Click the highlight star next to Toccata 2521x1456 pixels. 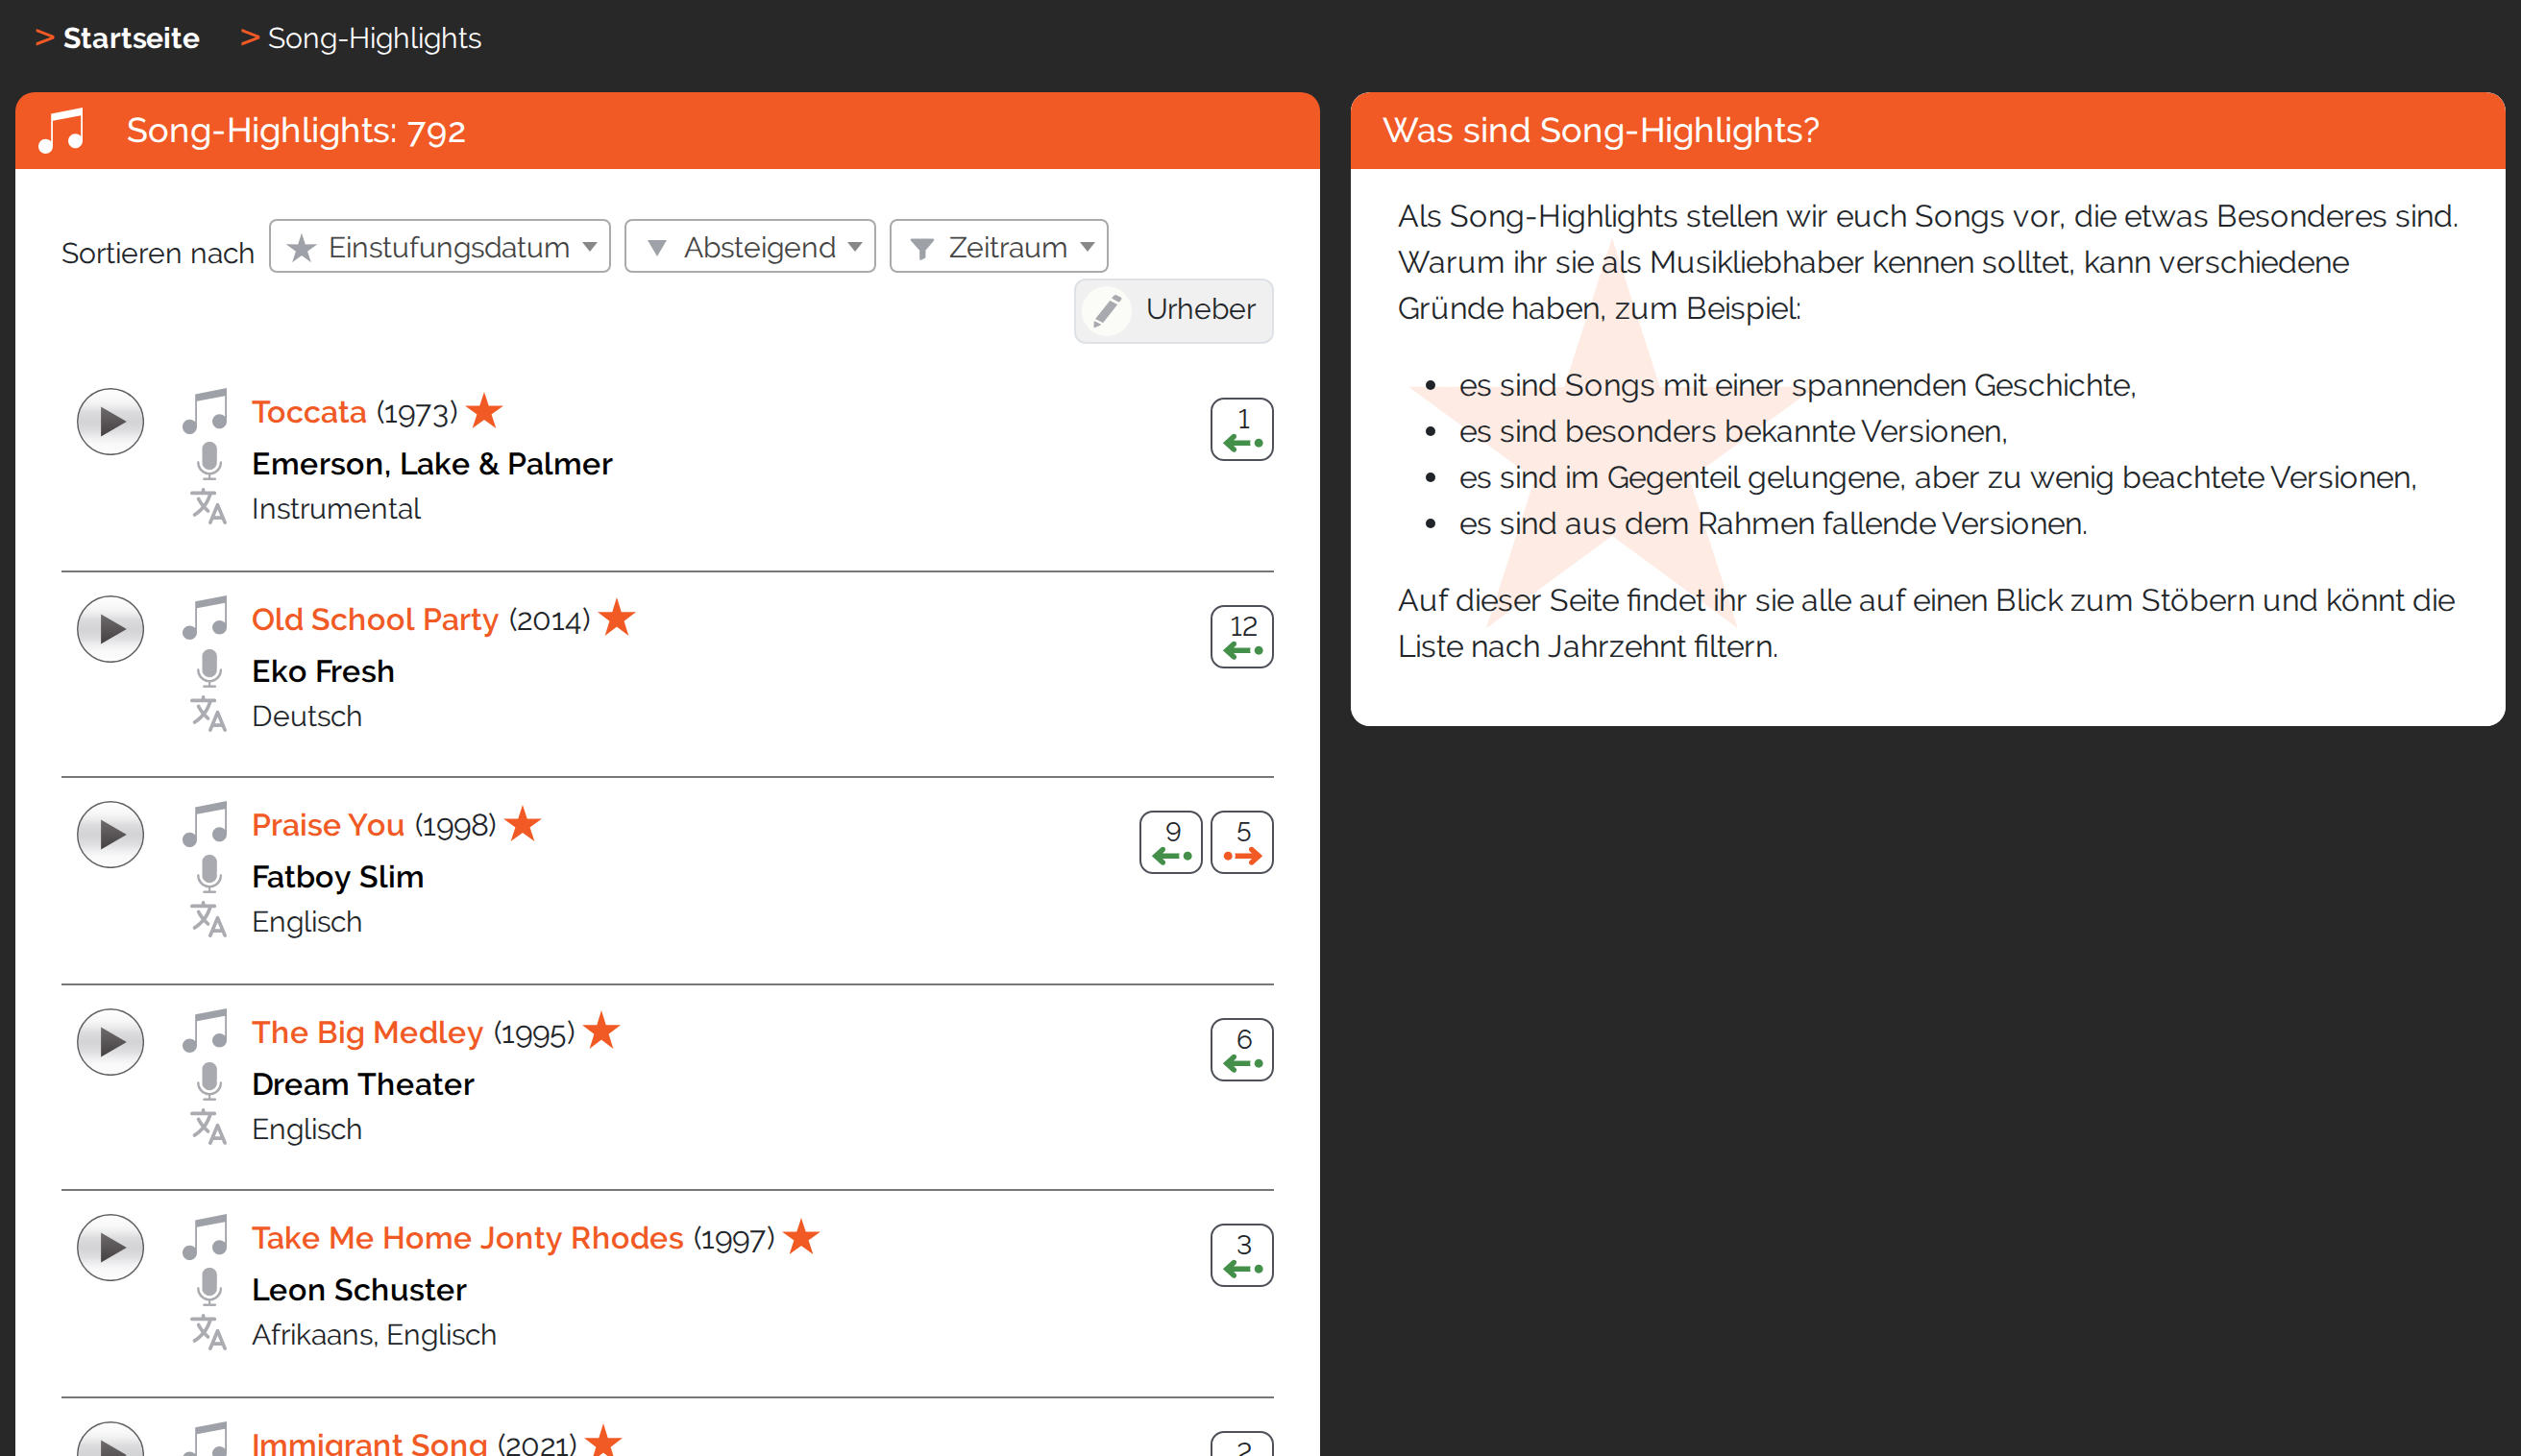point(485,410)
